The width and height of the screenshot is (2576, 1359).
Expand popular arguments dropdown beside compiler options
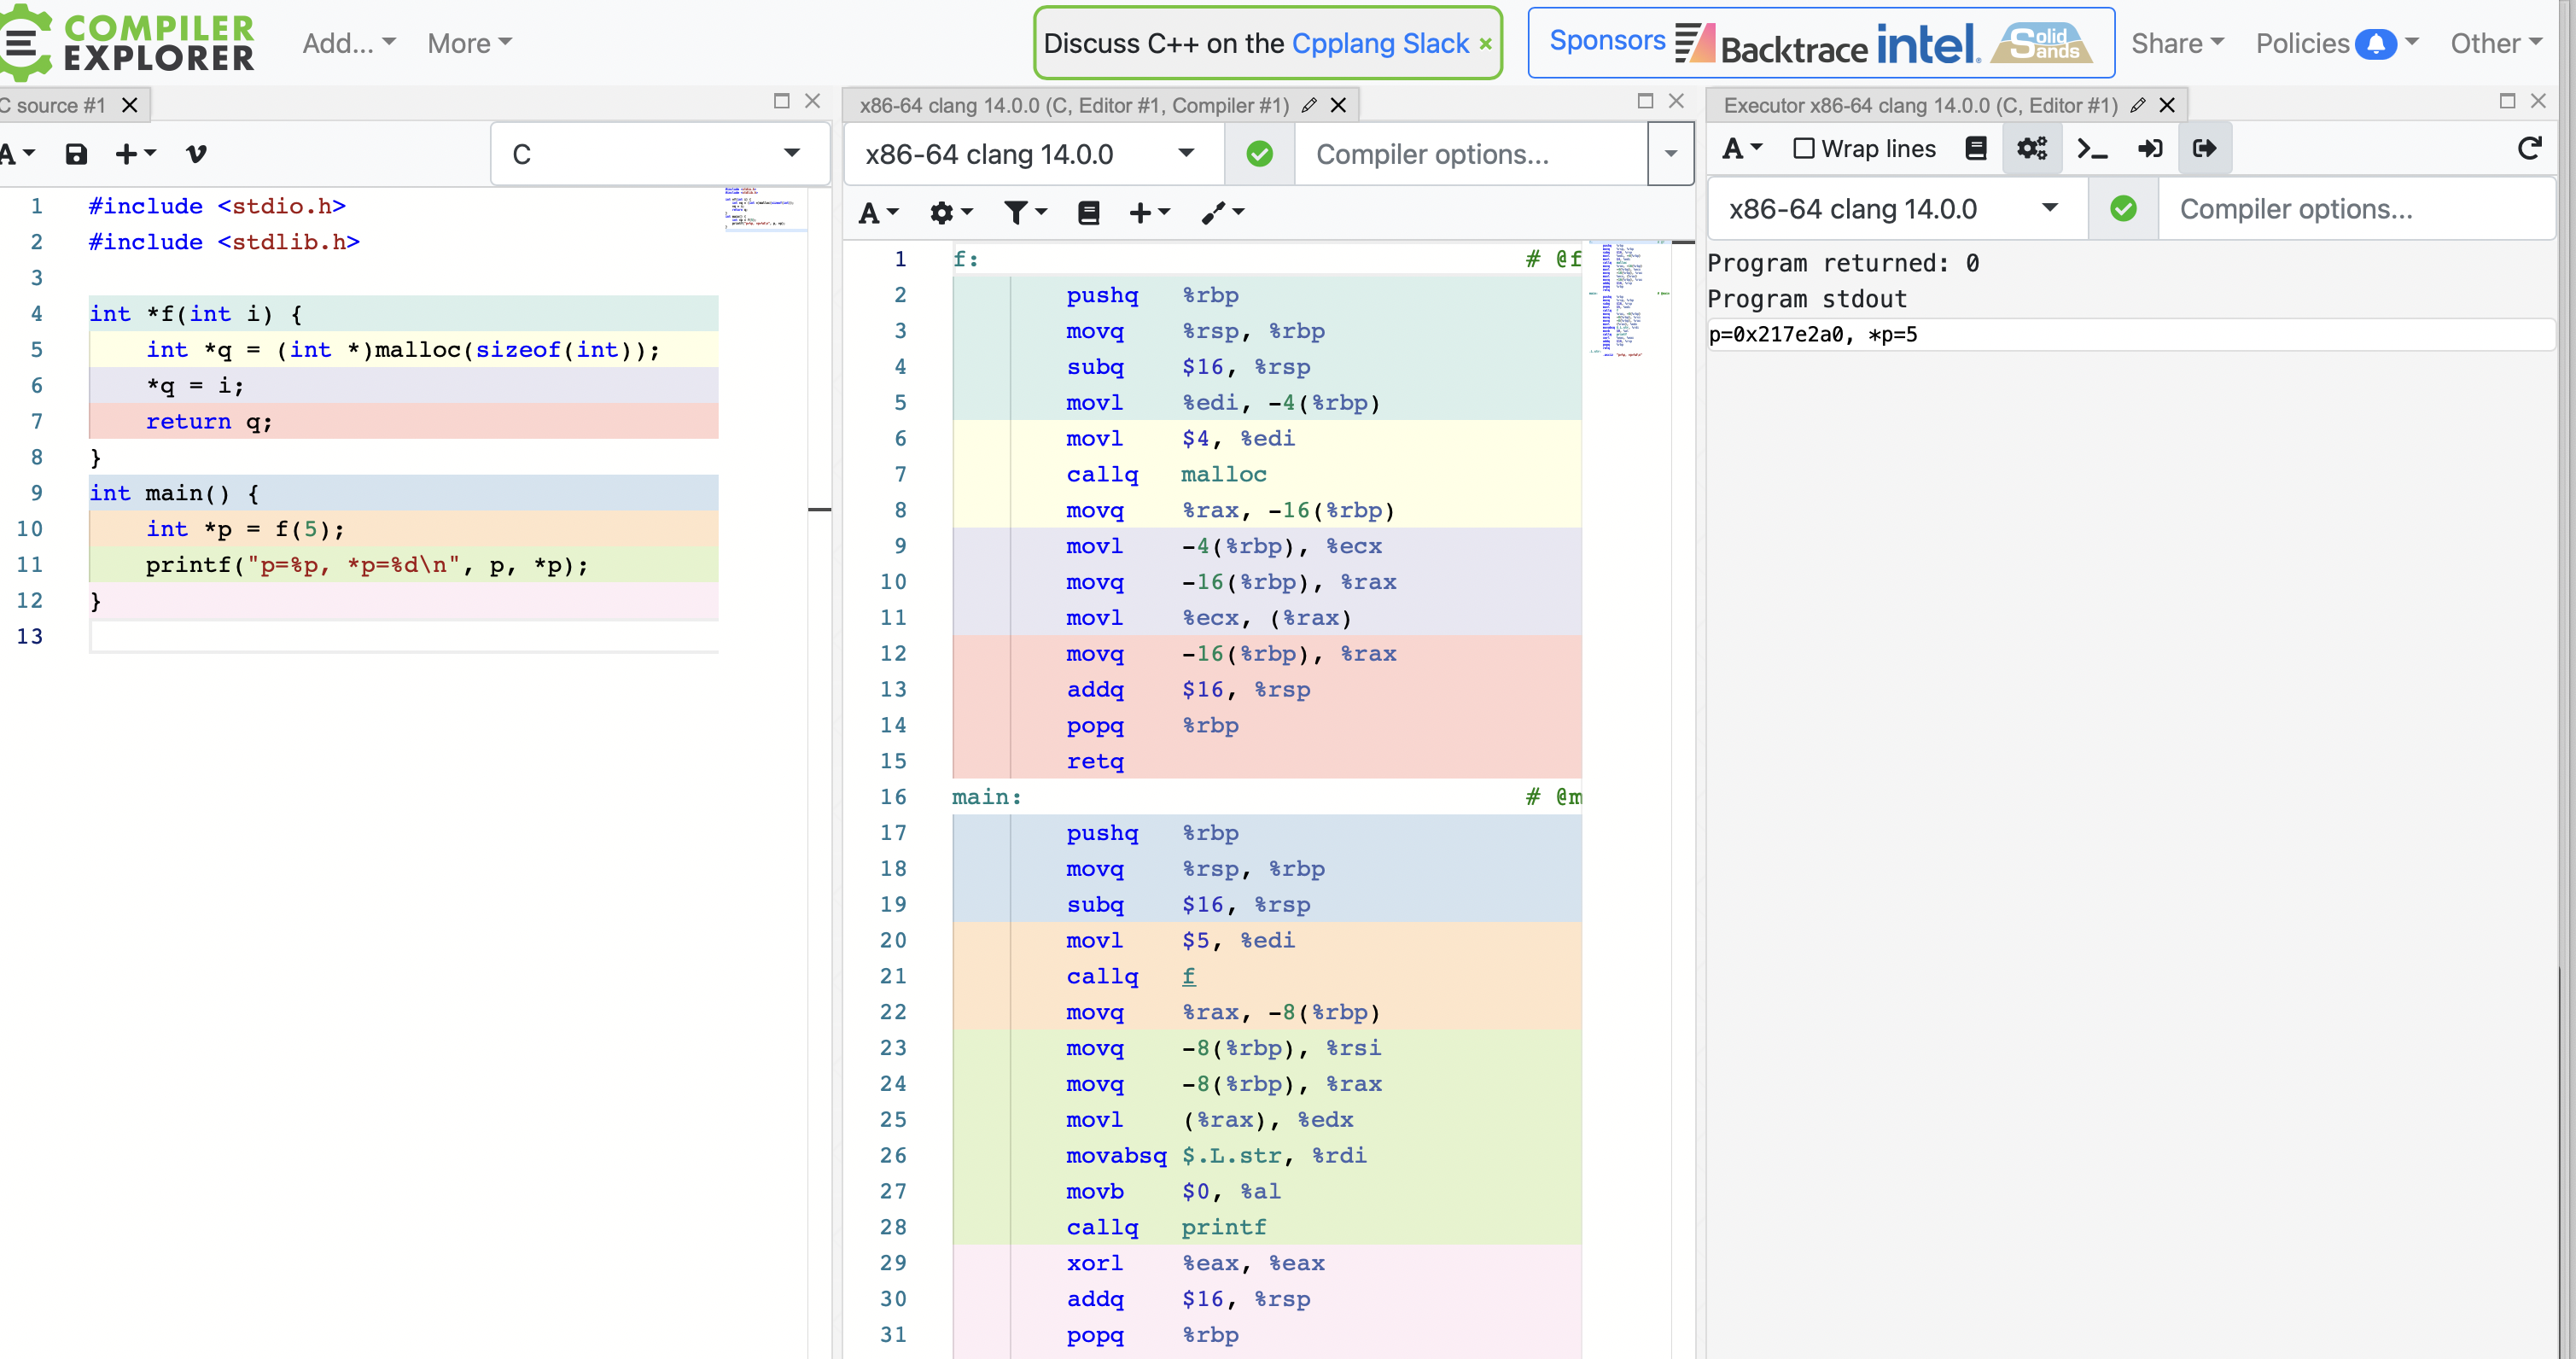pyautogui.click(x=1670, y=154)
